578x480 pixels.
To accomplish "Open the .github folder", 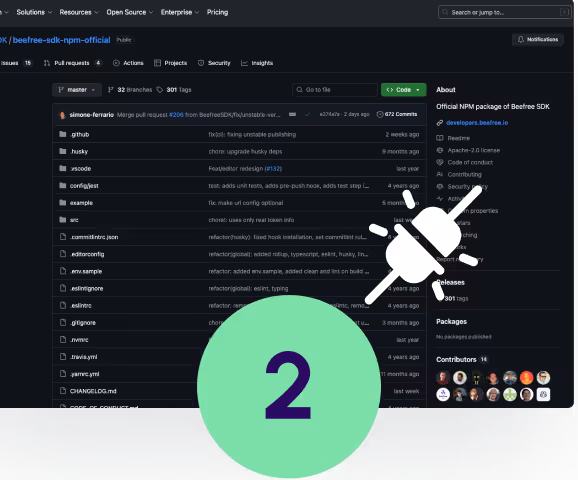I will tap(80, 135).
